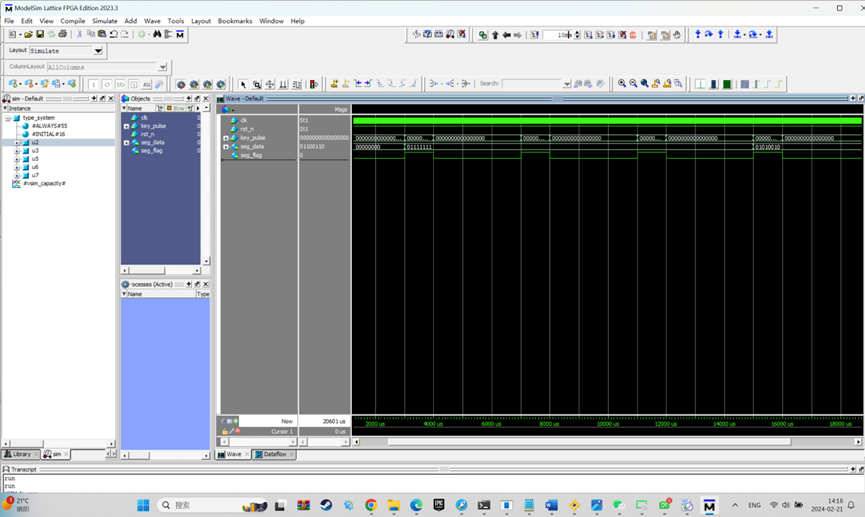The height and width of the screenshot is (517, 865).
Task: Select rst_n in the Objects panel
Action: 147,134
